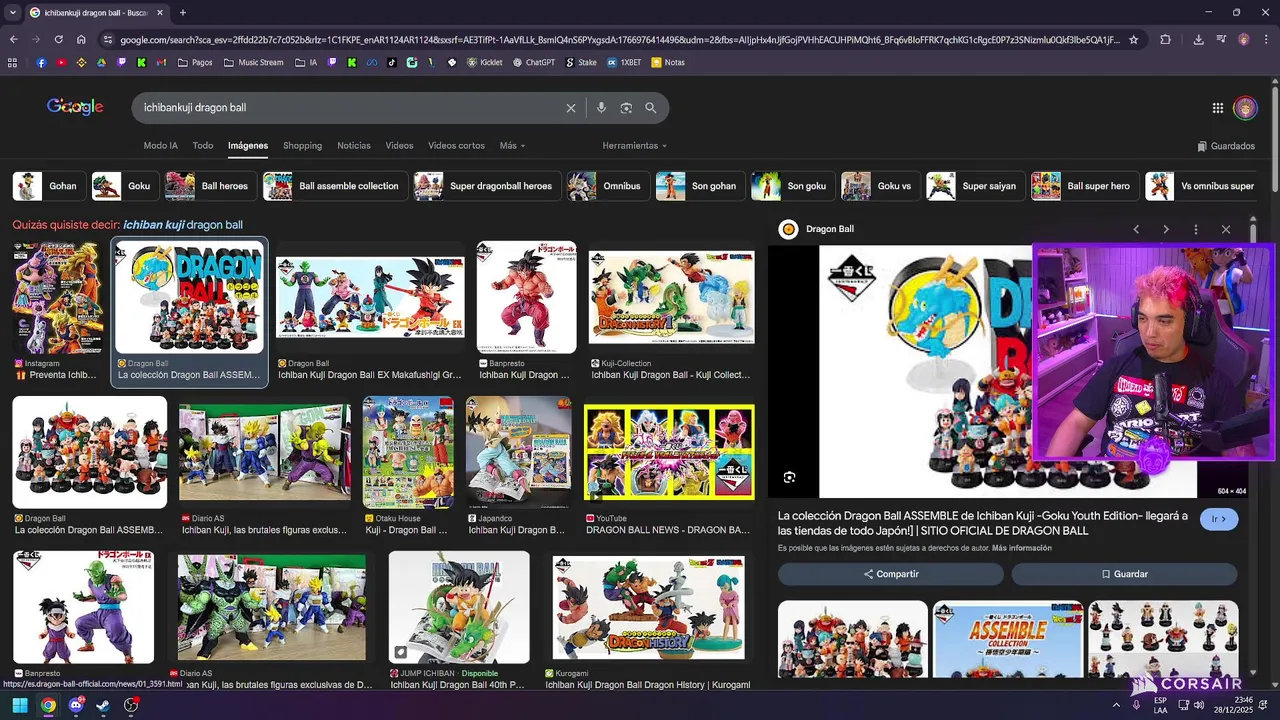The image size is (1280, 720).
Task: Switch to the Noticias tab
Action: [x=354, y=146]
